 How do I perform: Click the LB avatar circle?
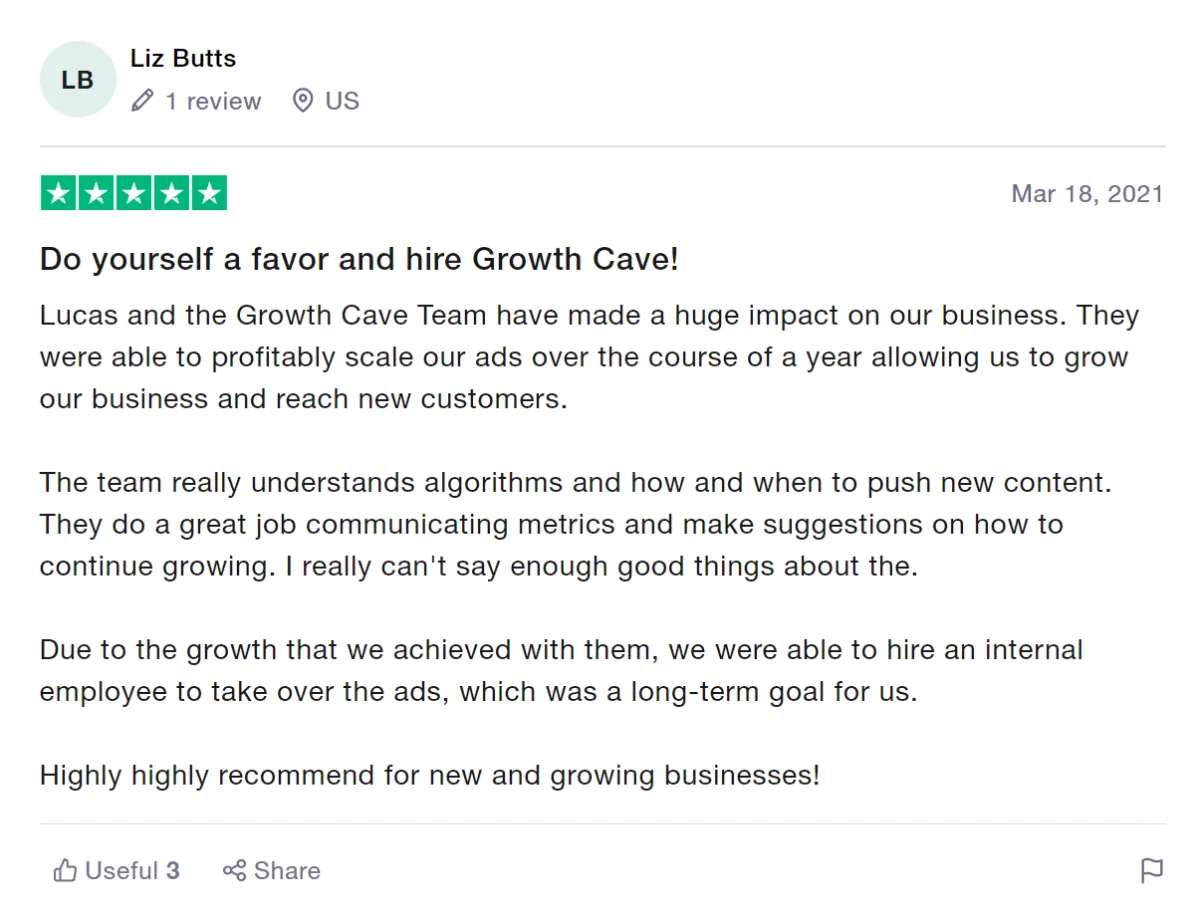78,79
